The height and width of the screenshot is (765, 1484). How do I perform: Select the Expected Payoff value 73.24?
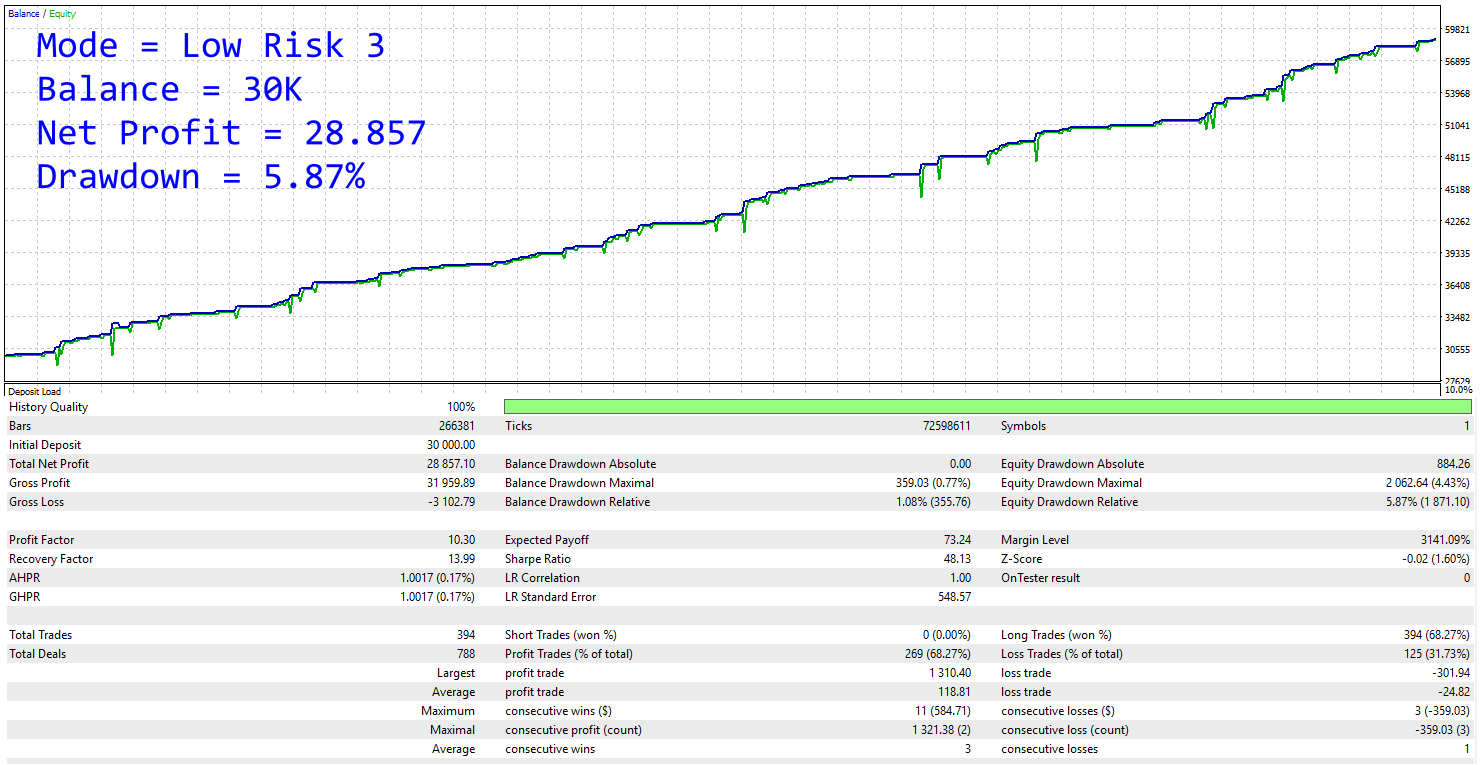(x=957, y=540)
